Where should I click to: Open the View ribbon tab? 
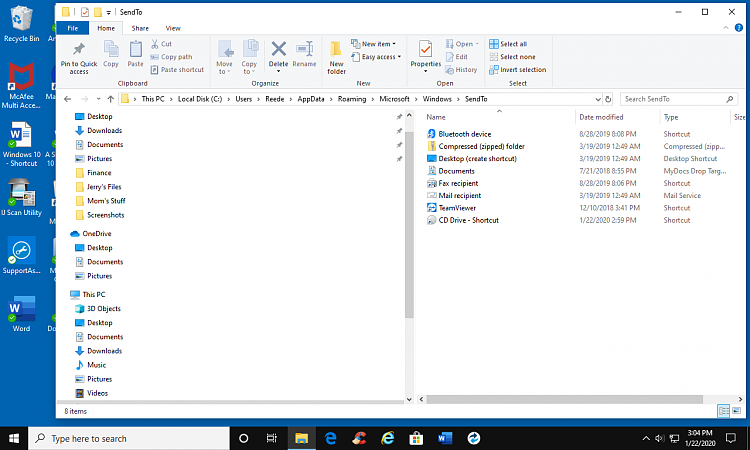tap(173, 28)
